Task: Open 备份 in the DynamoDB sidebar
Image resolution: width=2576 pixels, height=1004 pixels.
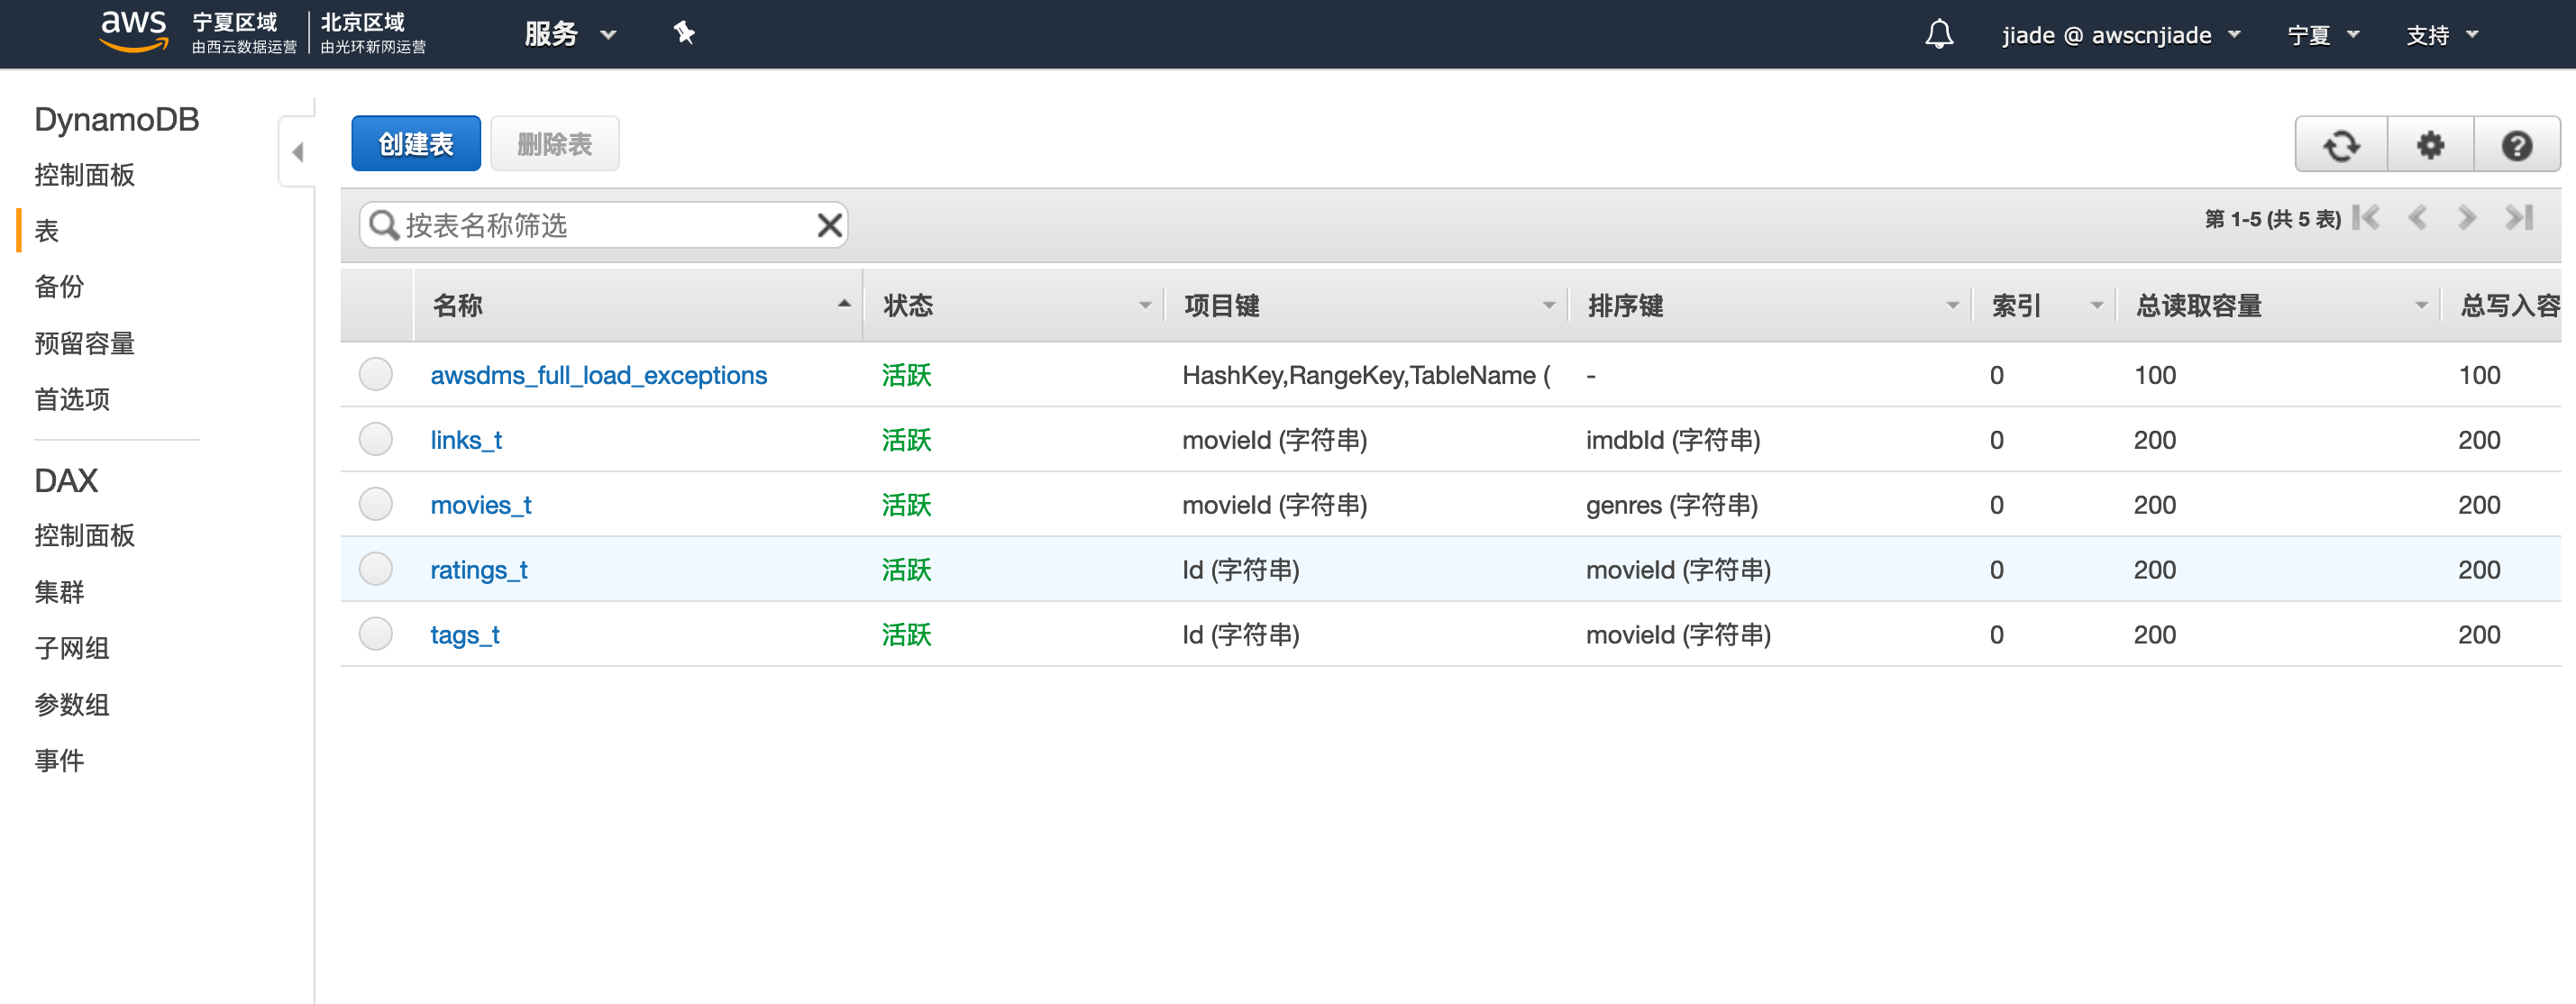Action: tap(60, 287)
